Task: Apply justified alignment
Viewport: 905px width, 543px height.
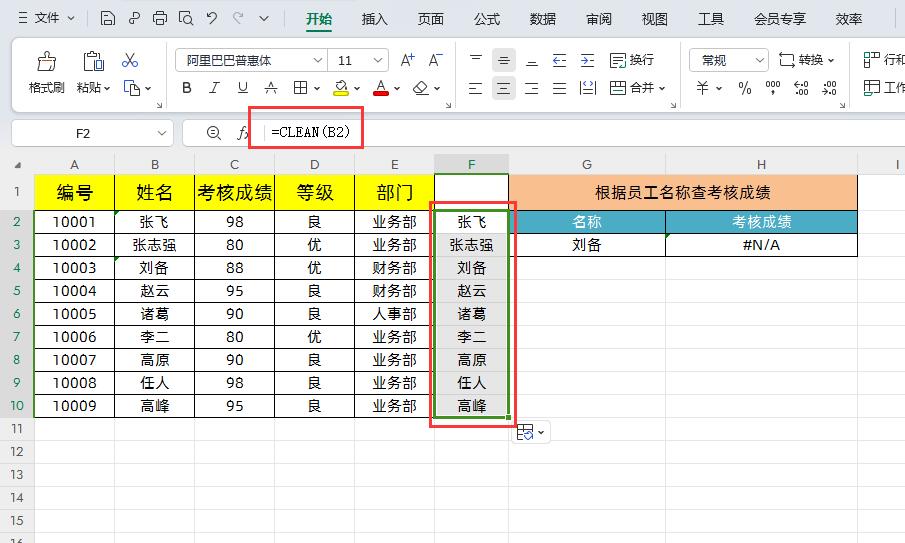Action: point(559,88)
